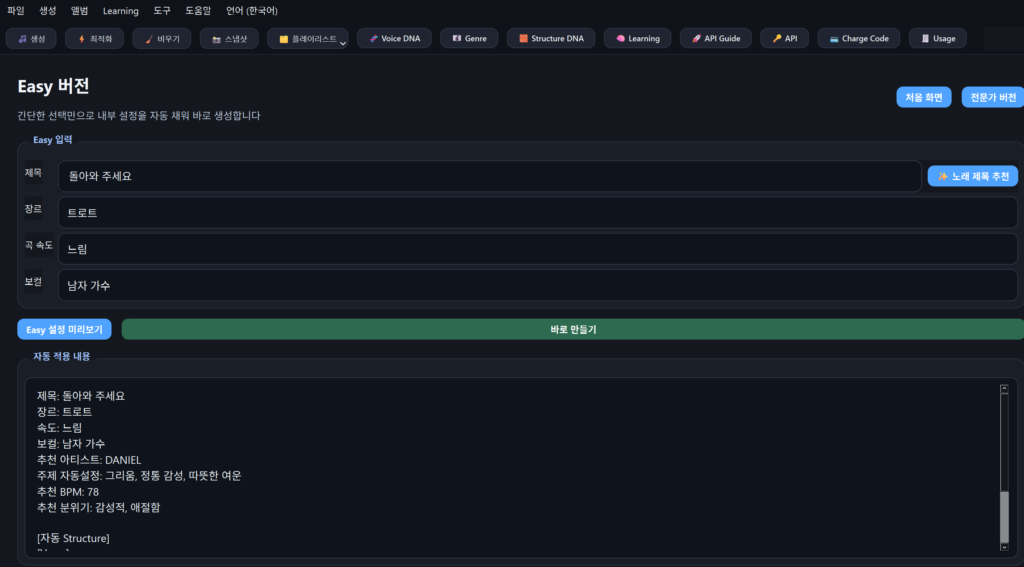Open the API key toolbar button

pyautogui.click(x=784, y=39)
